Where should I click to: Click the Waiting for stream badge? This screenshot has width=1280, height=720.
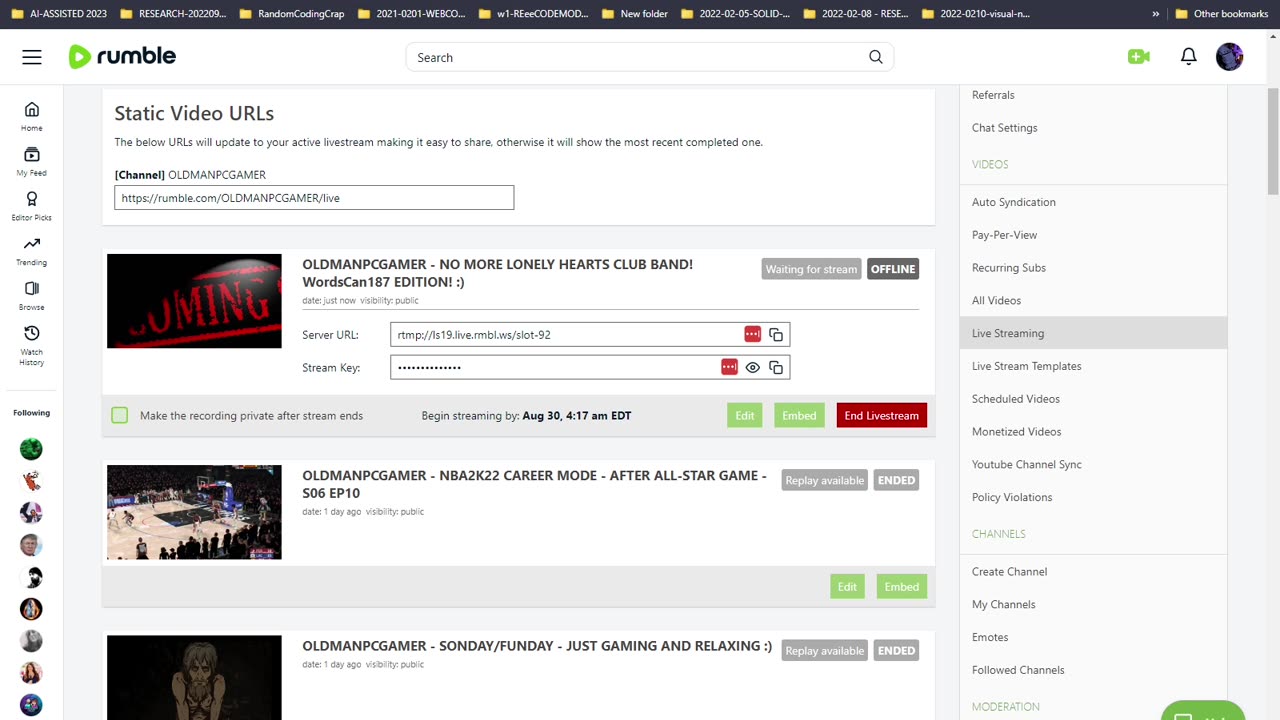[811, 269]
